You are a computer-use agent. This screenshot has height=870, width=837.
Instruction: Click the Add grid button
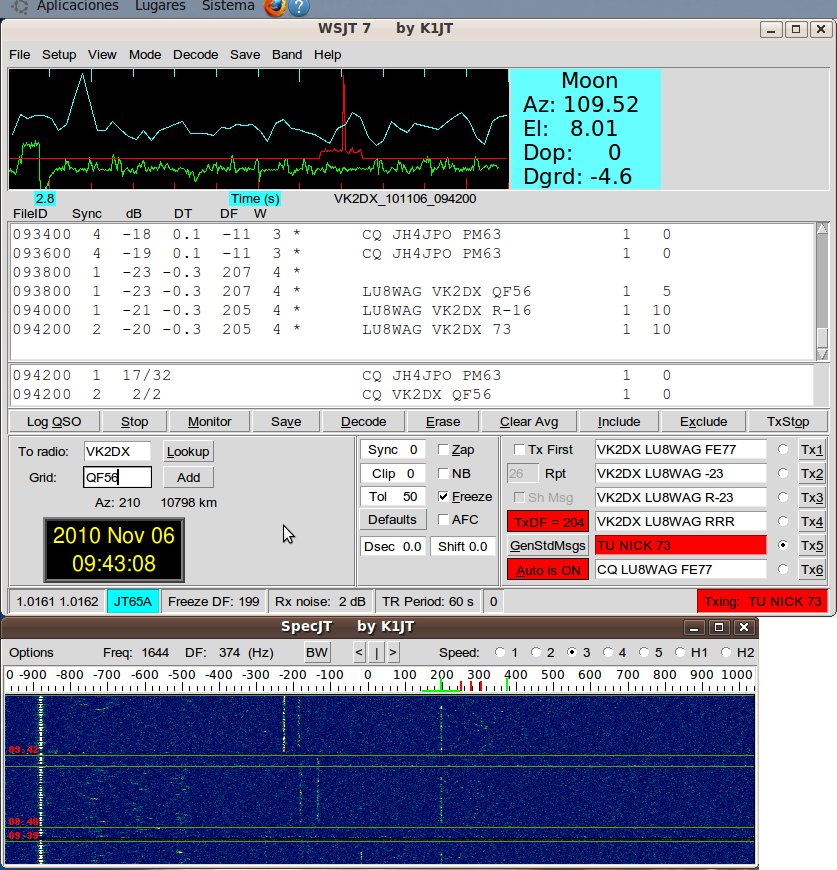point(188,477)
